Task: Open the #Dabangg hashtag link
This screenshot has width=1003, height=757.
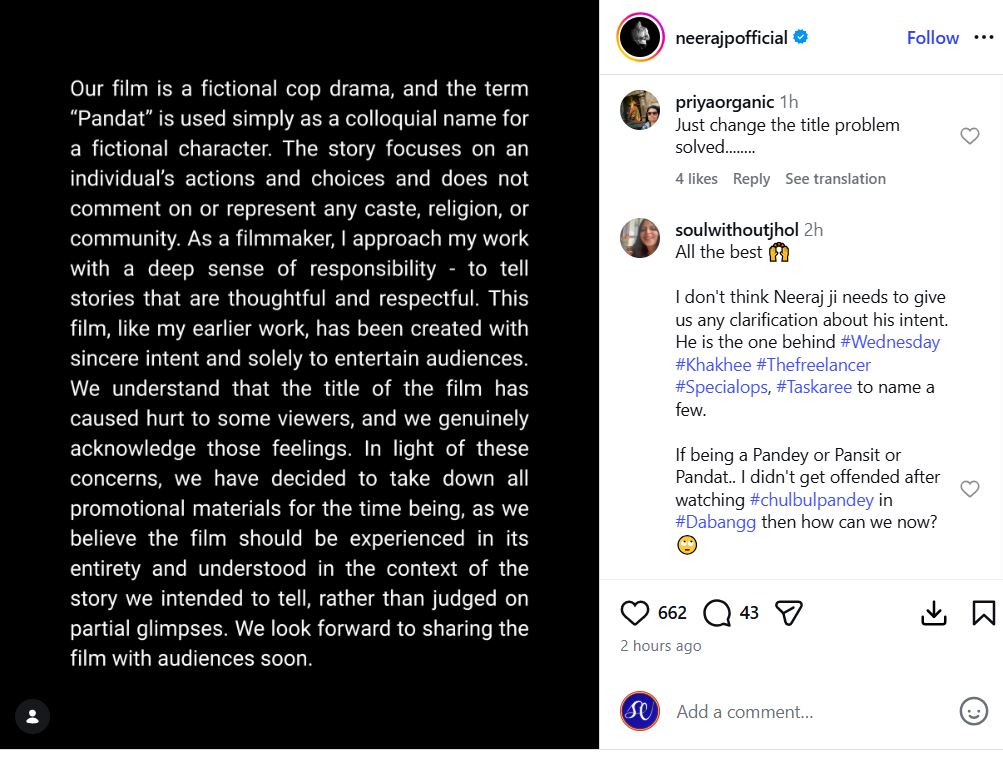Action: pyautogui.click(x=715, y=522)
